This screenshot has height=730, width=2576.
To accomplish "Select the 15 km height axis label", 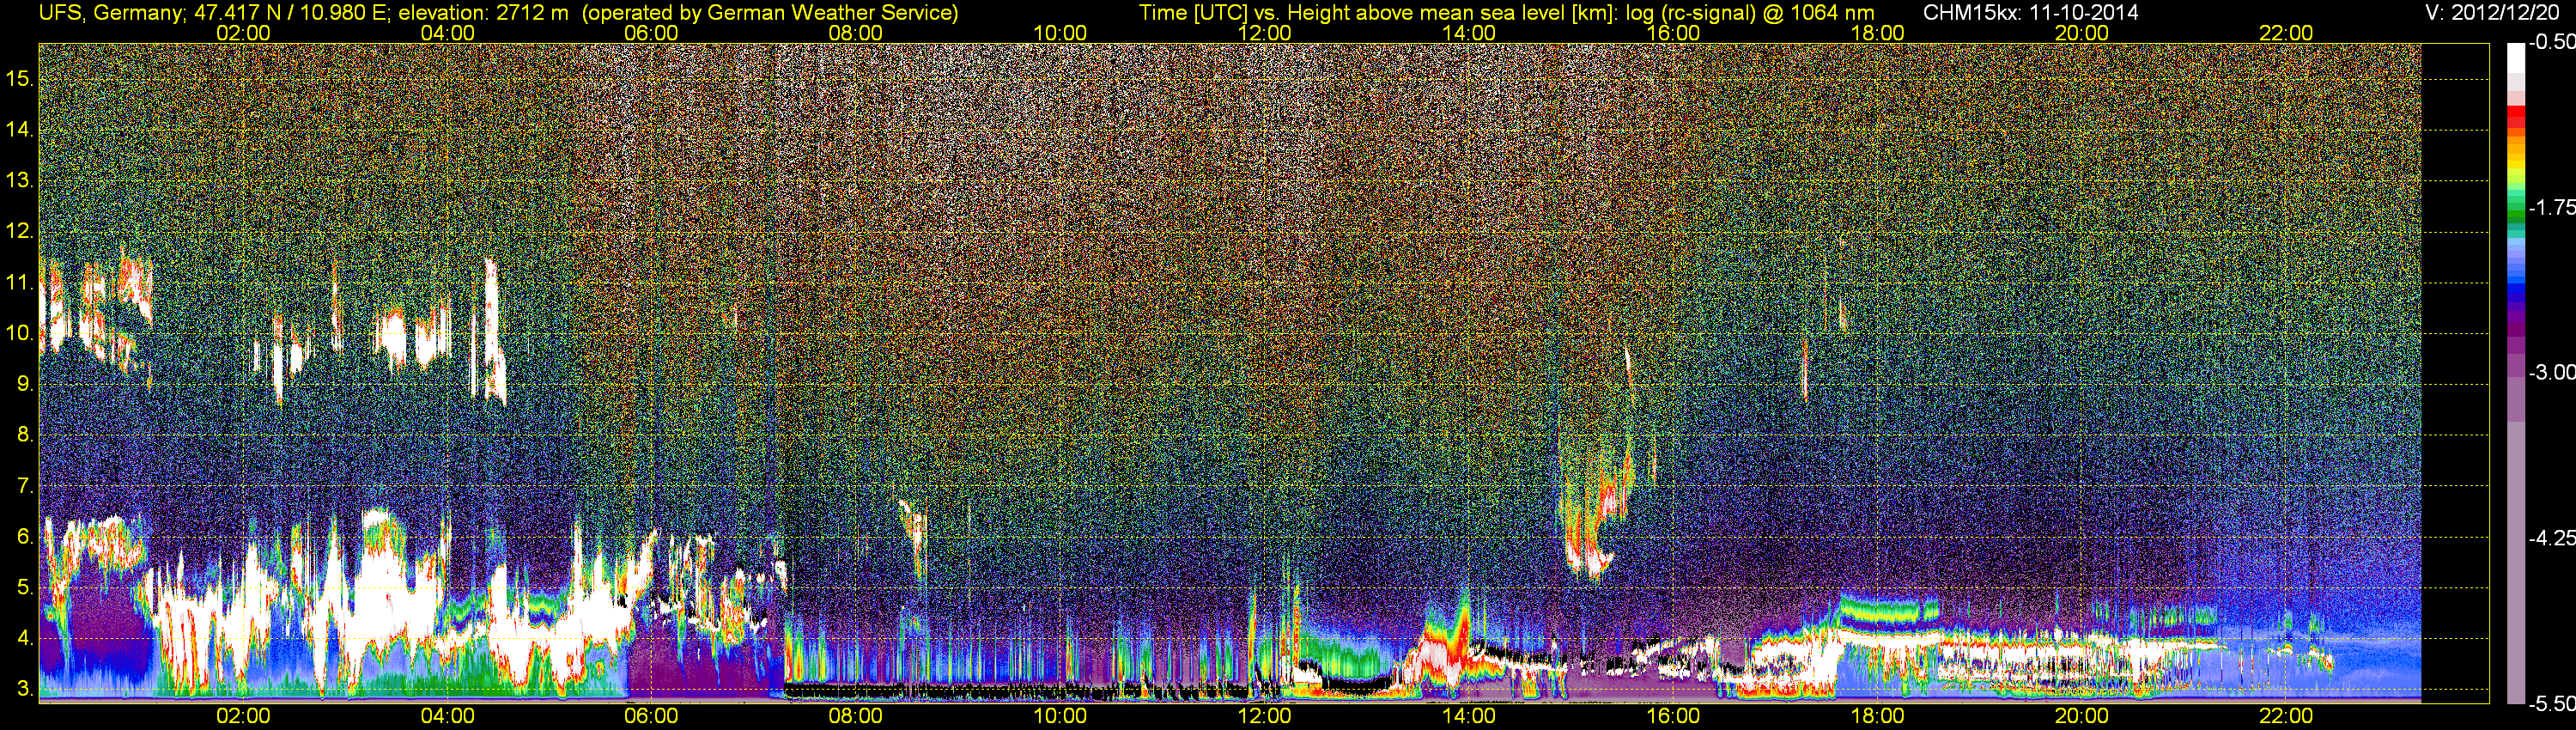I will click(19, 78).
